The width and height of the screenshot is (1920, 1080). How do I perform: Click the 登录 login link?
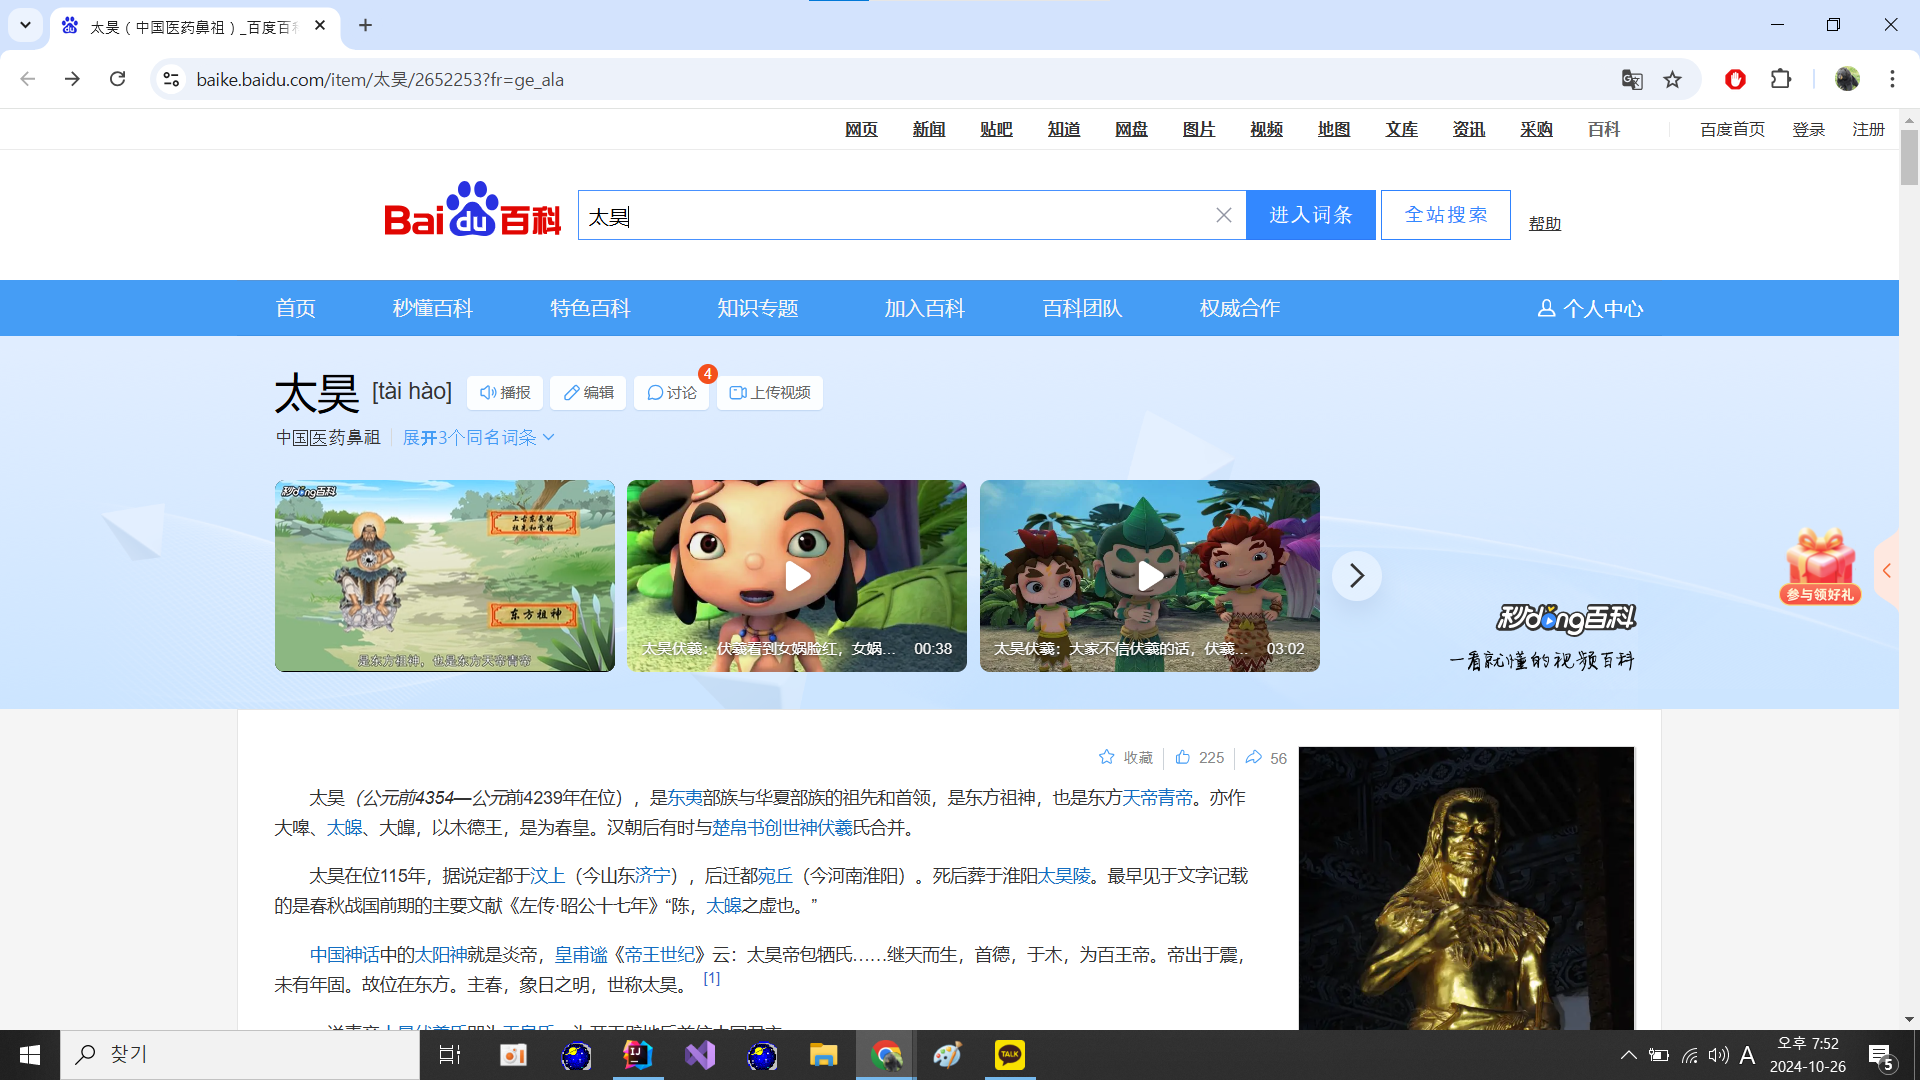(1809, 130)
